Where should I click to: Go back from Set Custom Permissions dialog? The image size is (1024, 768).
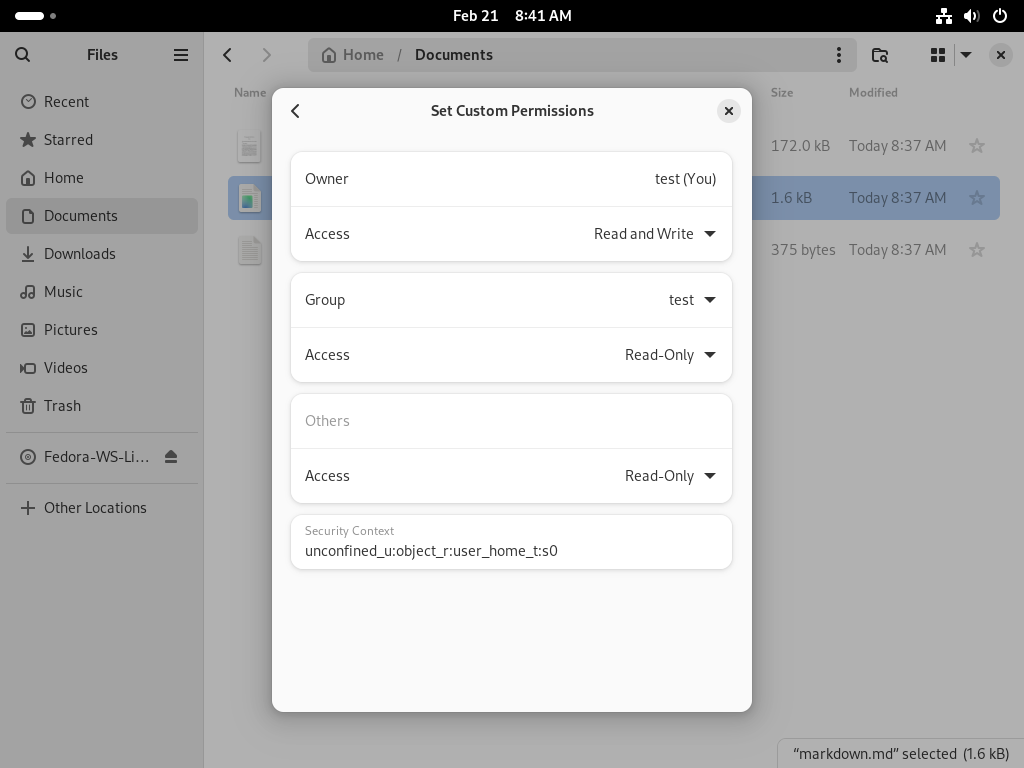[x=295, y=111]
